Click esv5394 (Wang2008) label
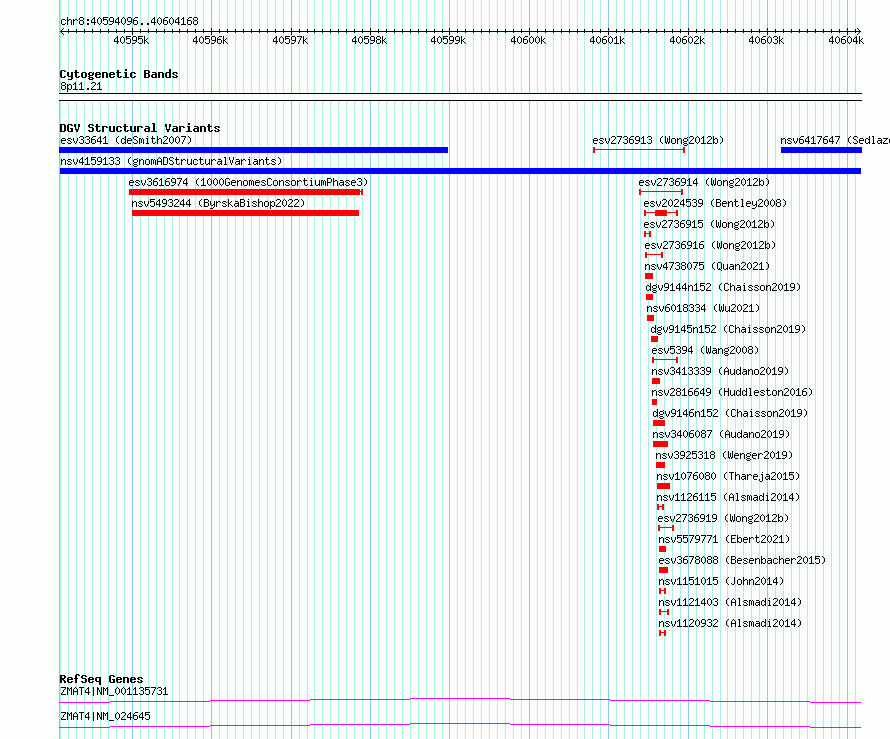The height and width of the screenshot is (739, 890). (706, 350)
